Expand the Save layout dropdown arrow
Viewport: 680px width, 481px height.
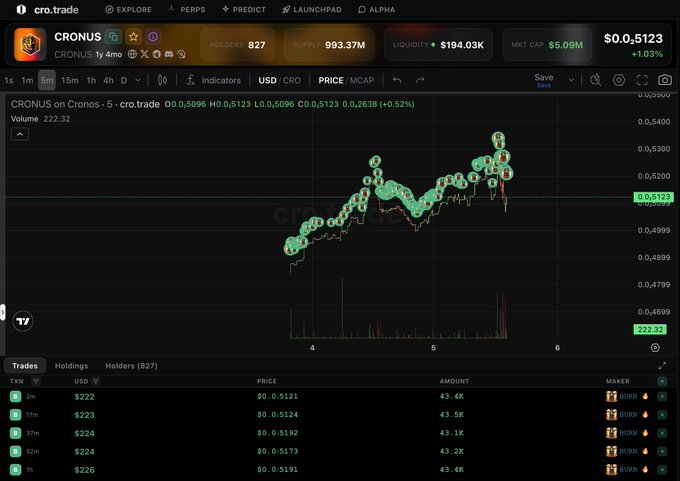point(571,80)
